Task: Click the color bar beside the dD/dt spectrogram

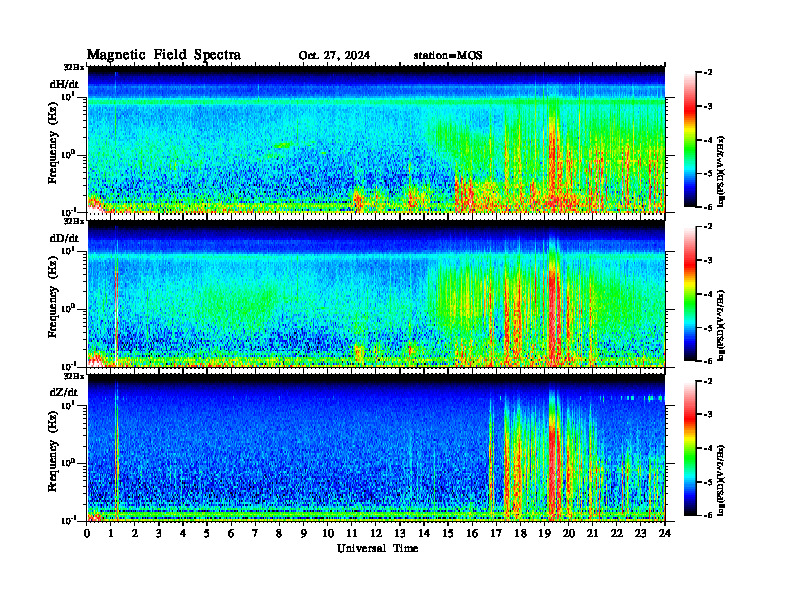Action: click(x=689, y=294)
